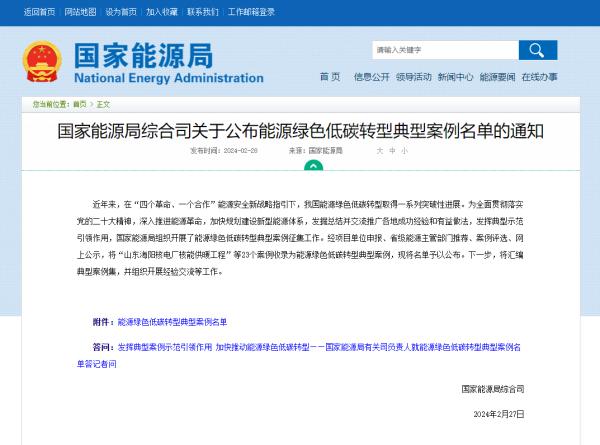The width and height of the screenshot is (600, 445).
Task: Set font size to 小 (small)
Action: point(404,150)
